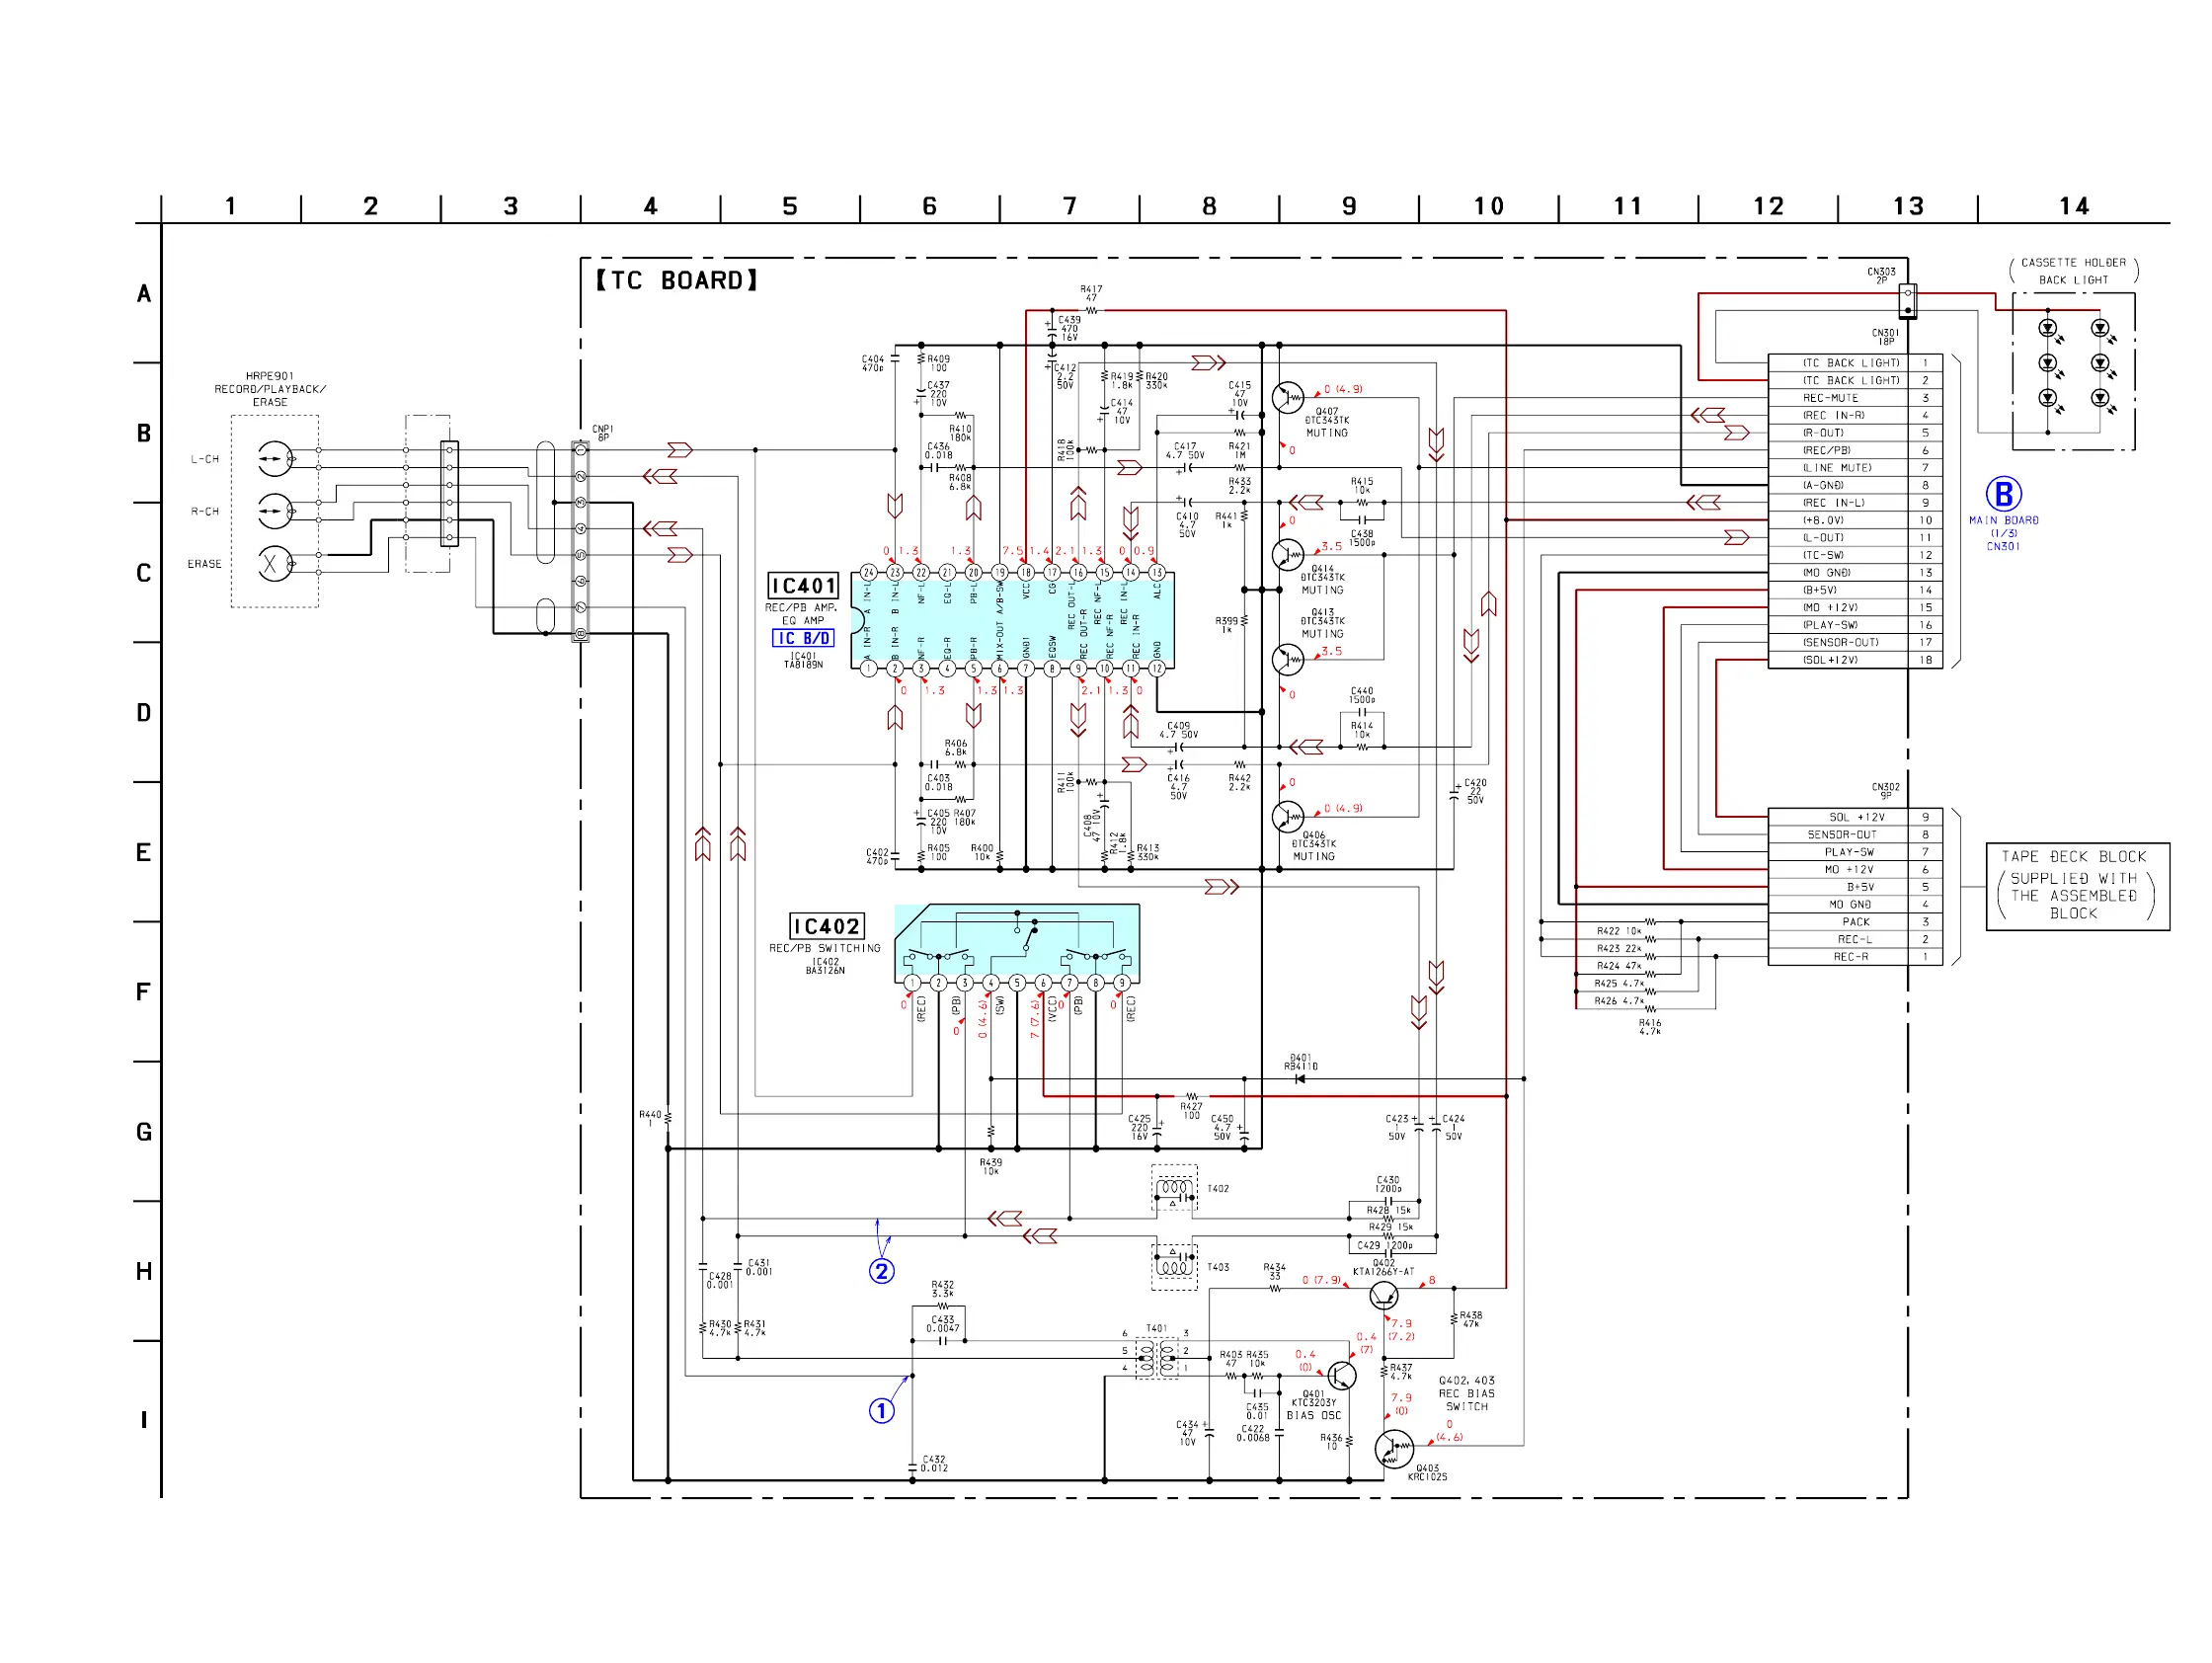Click the L-CH record/playback head symbol
Viewport: 2212px width, 1663px height.
tap(274, 459)
